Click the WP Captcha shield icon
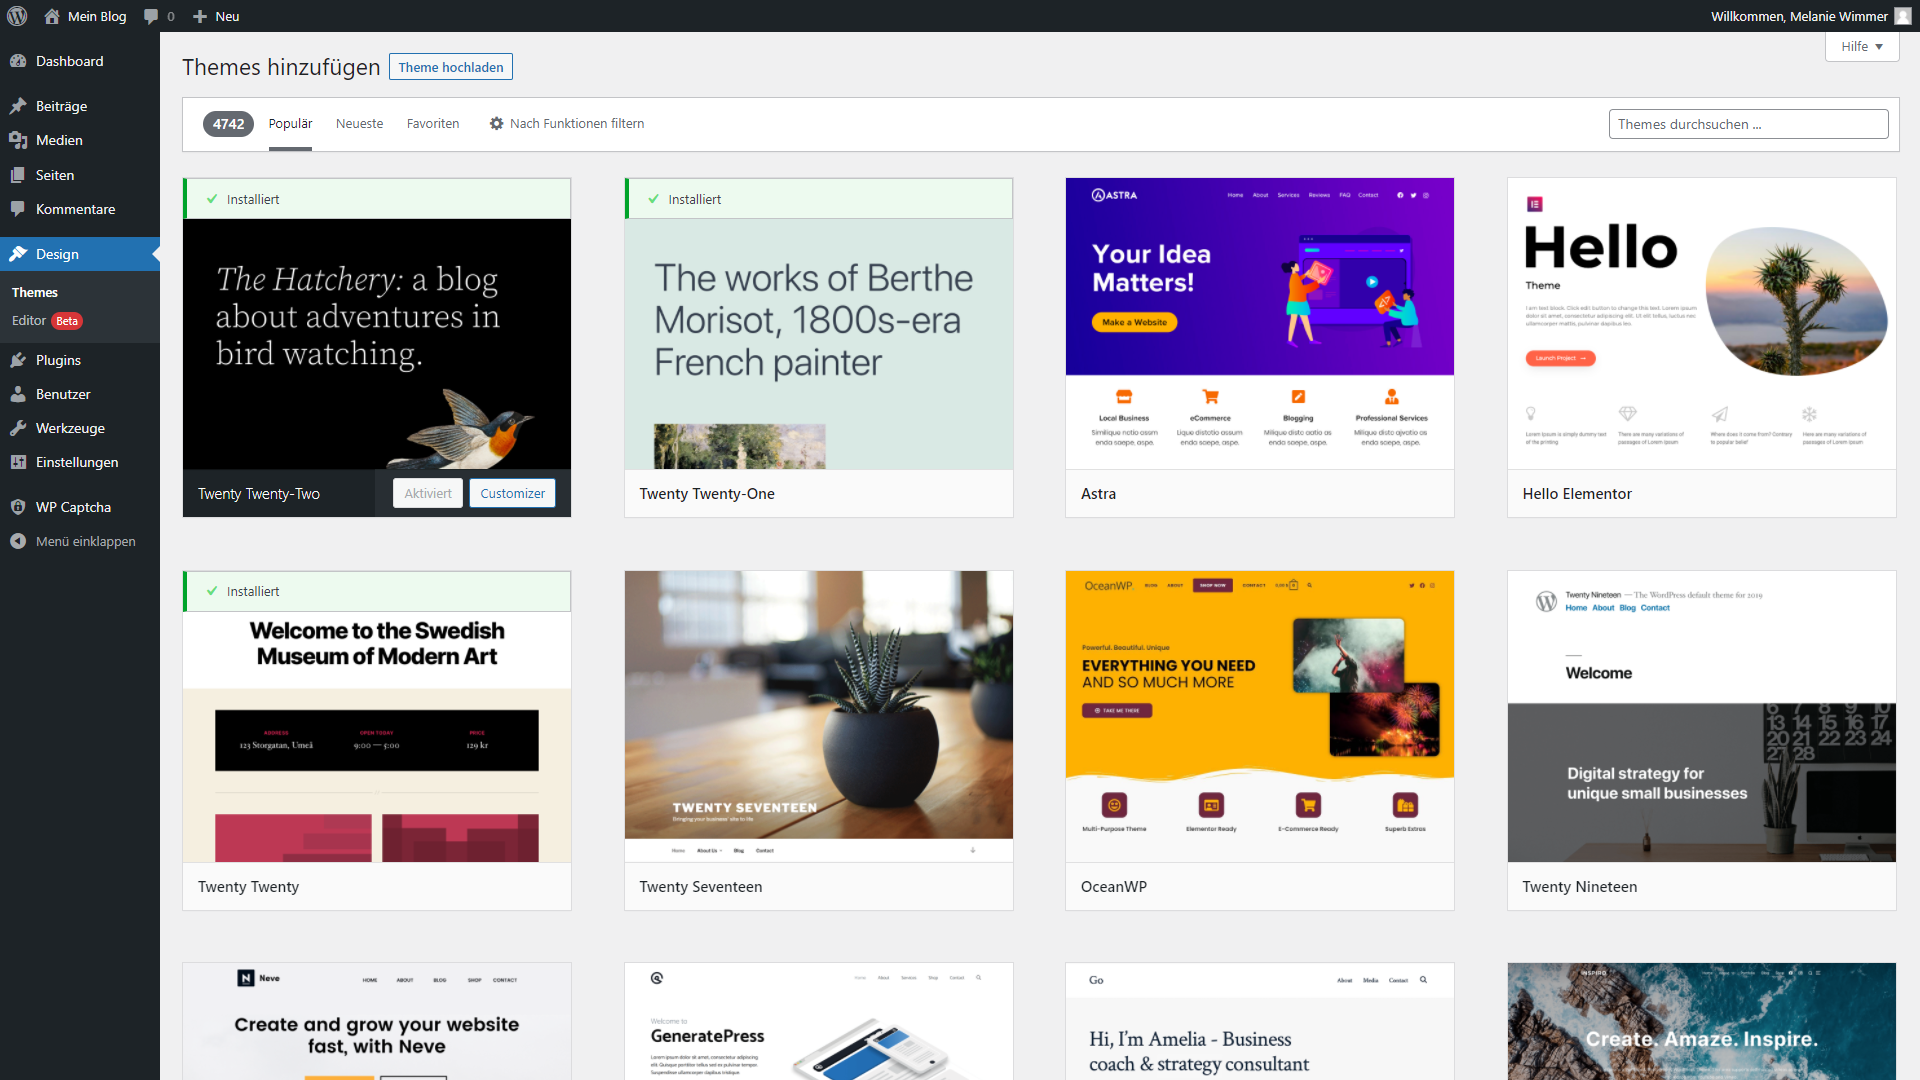 click(18, 507)
